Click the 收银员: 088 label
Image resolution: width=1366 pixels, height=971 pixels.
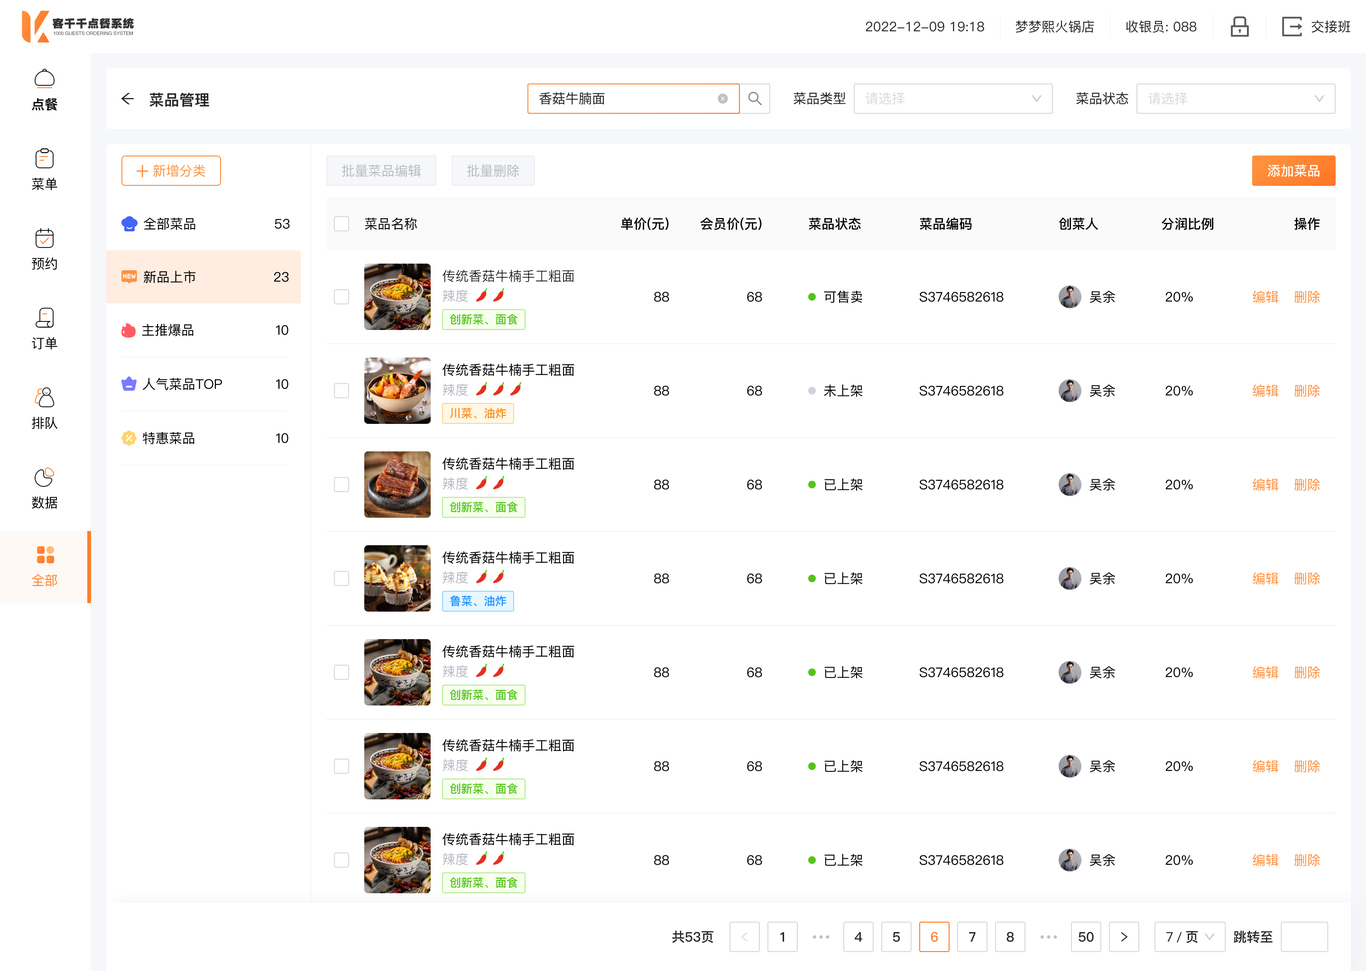[1161, 27]
